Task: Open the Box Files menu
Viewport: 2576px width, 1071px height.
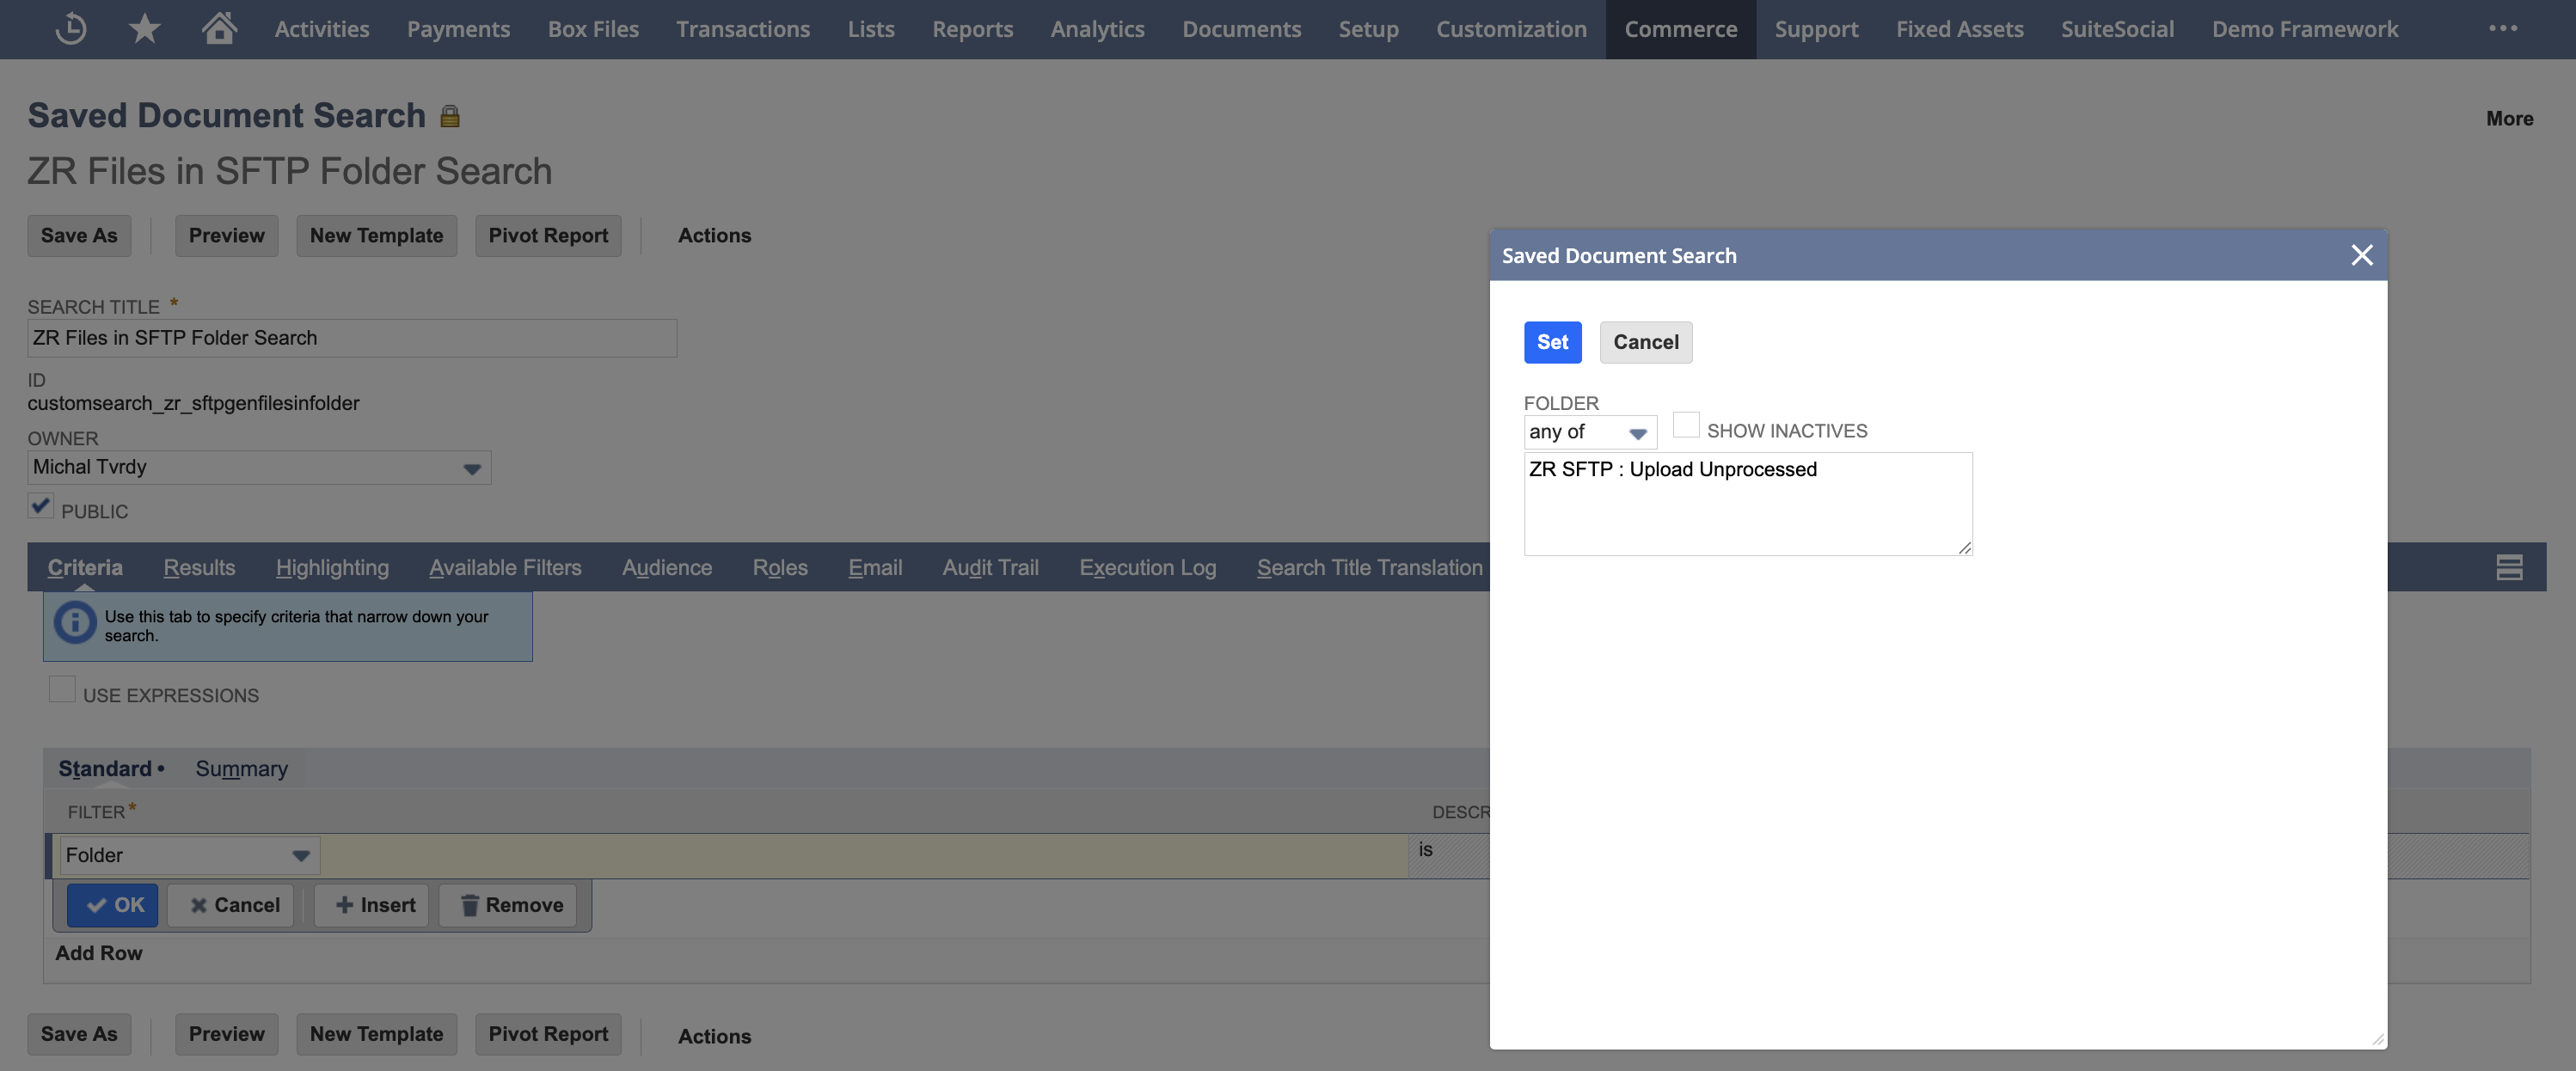Action: click(593, 29)
